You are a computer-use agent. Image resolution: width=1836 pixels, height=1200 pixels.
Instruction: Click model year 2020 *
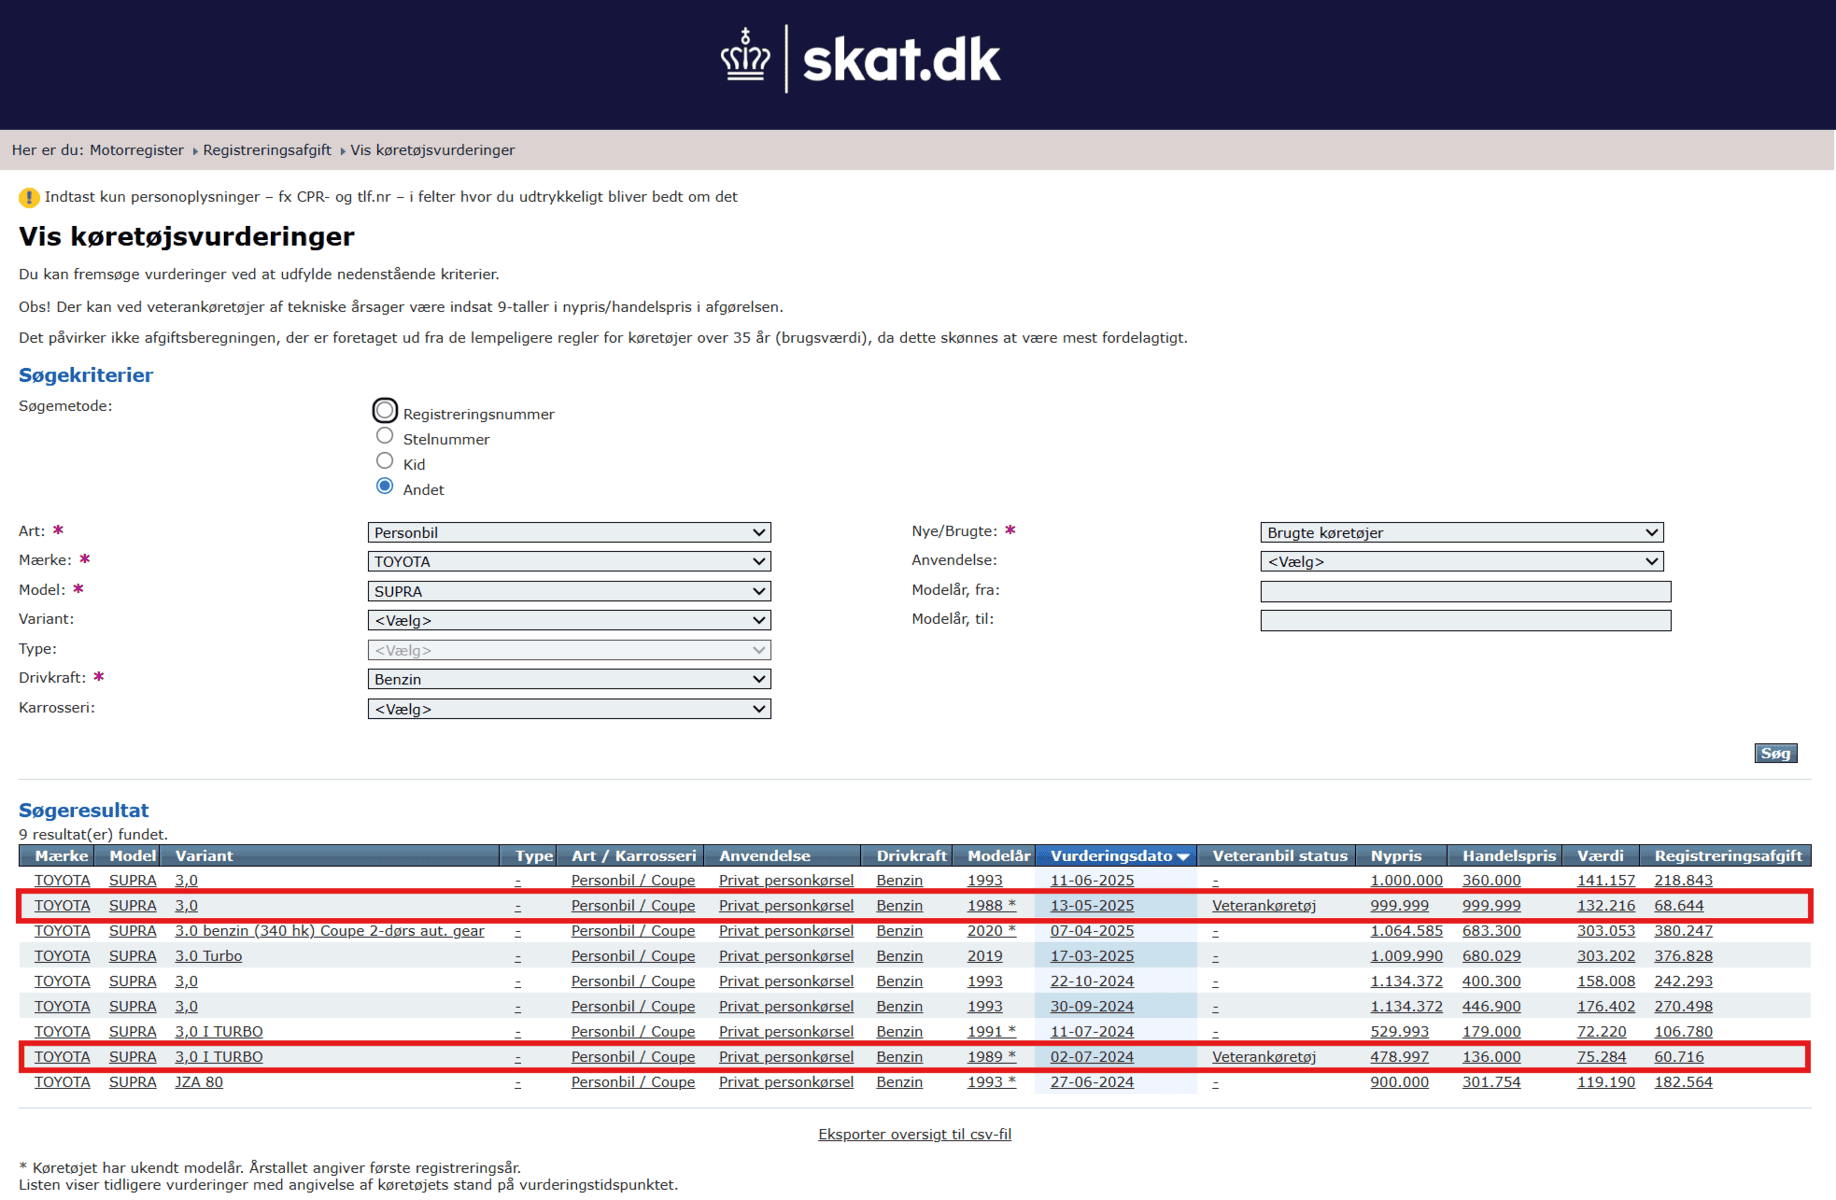tap(991, 931)
